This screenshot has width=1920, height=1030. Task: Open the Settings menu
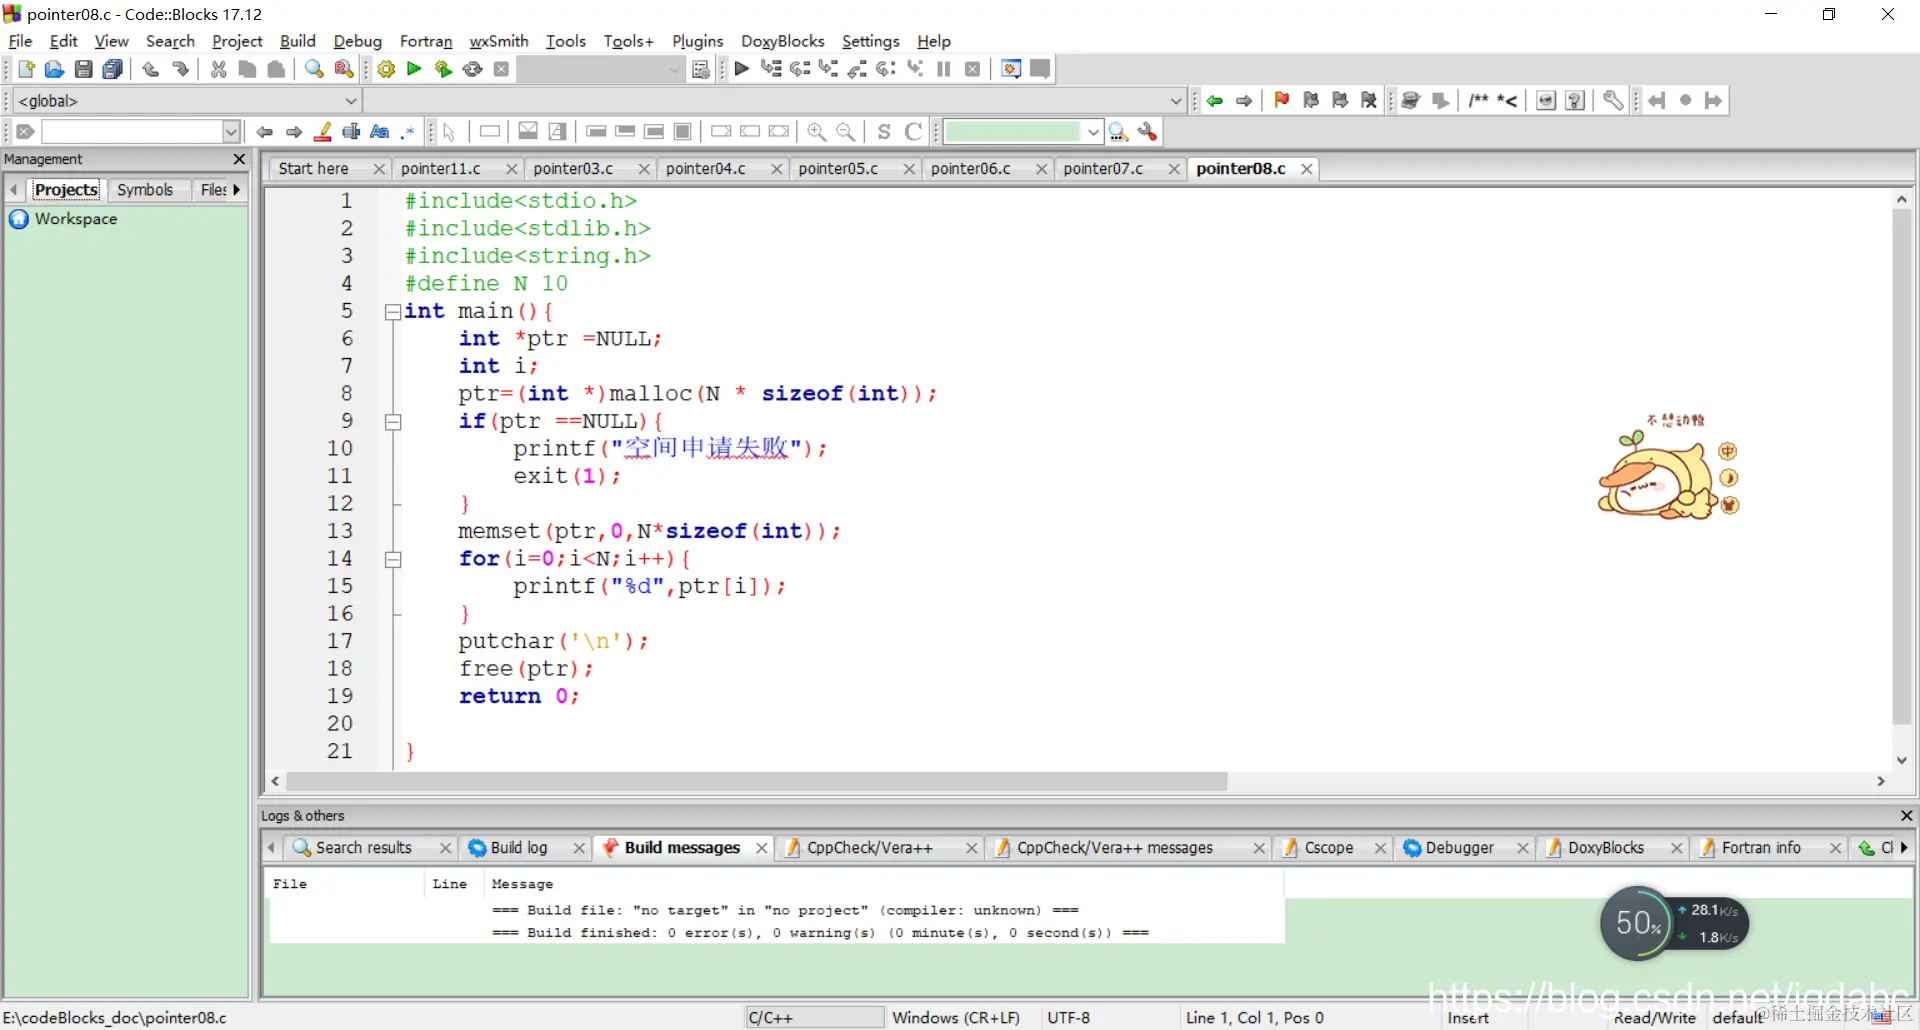[x=870, y=41]
